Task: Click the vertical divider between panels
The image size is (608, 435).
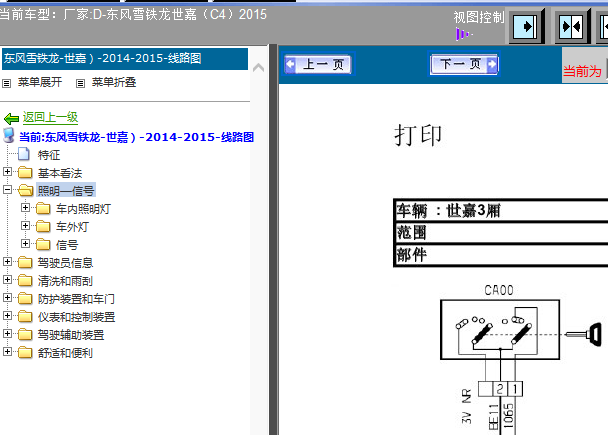Action: pos(273,240)
